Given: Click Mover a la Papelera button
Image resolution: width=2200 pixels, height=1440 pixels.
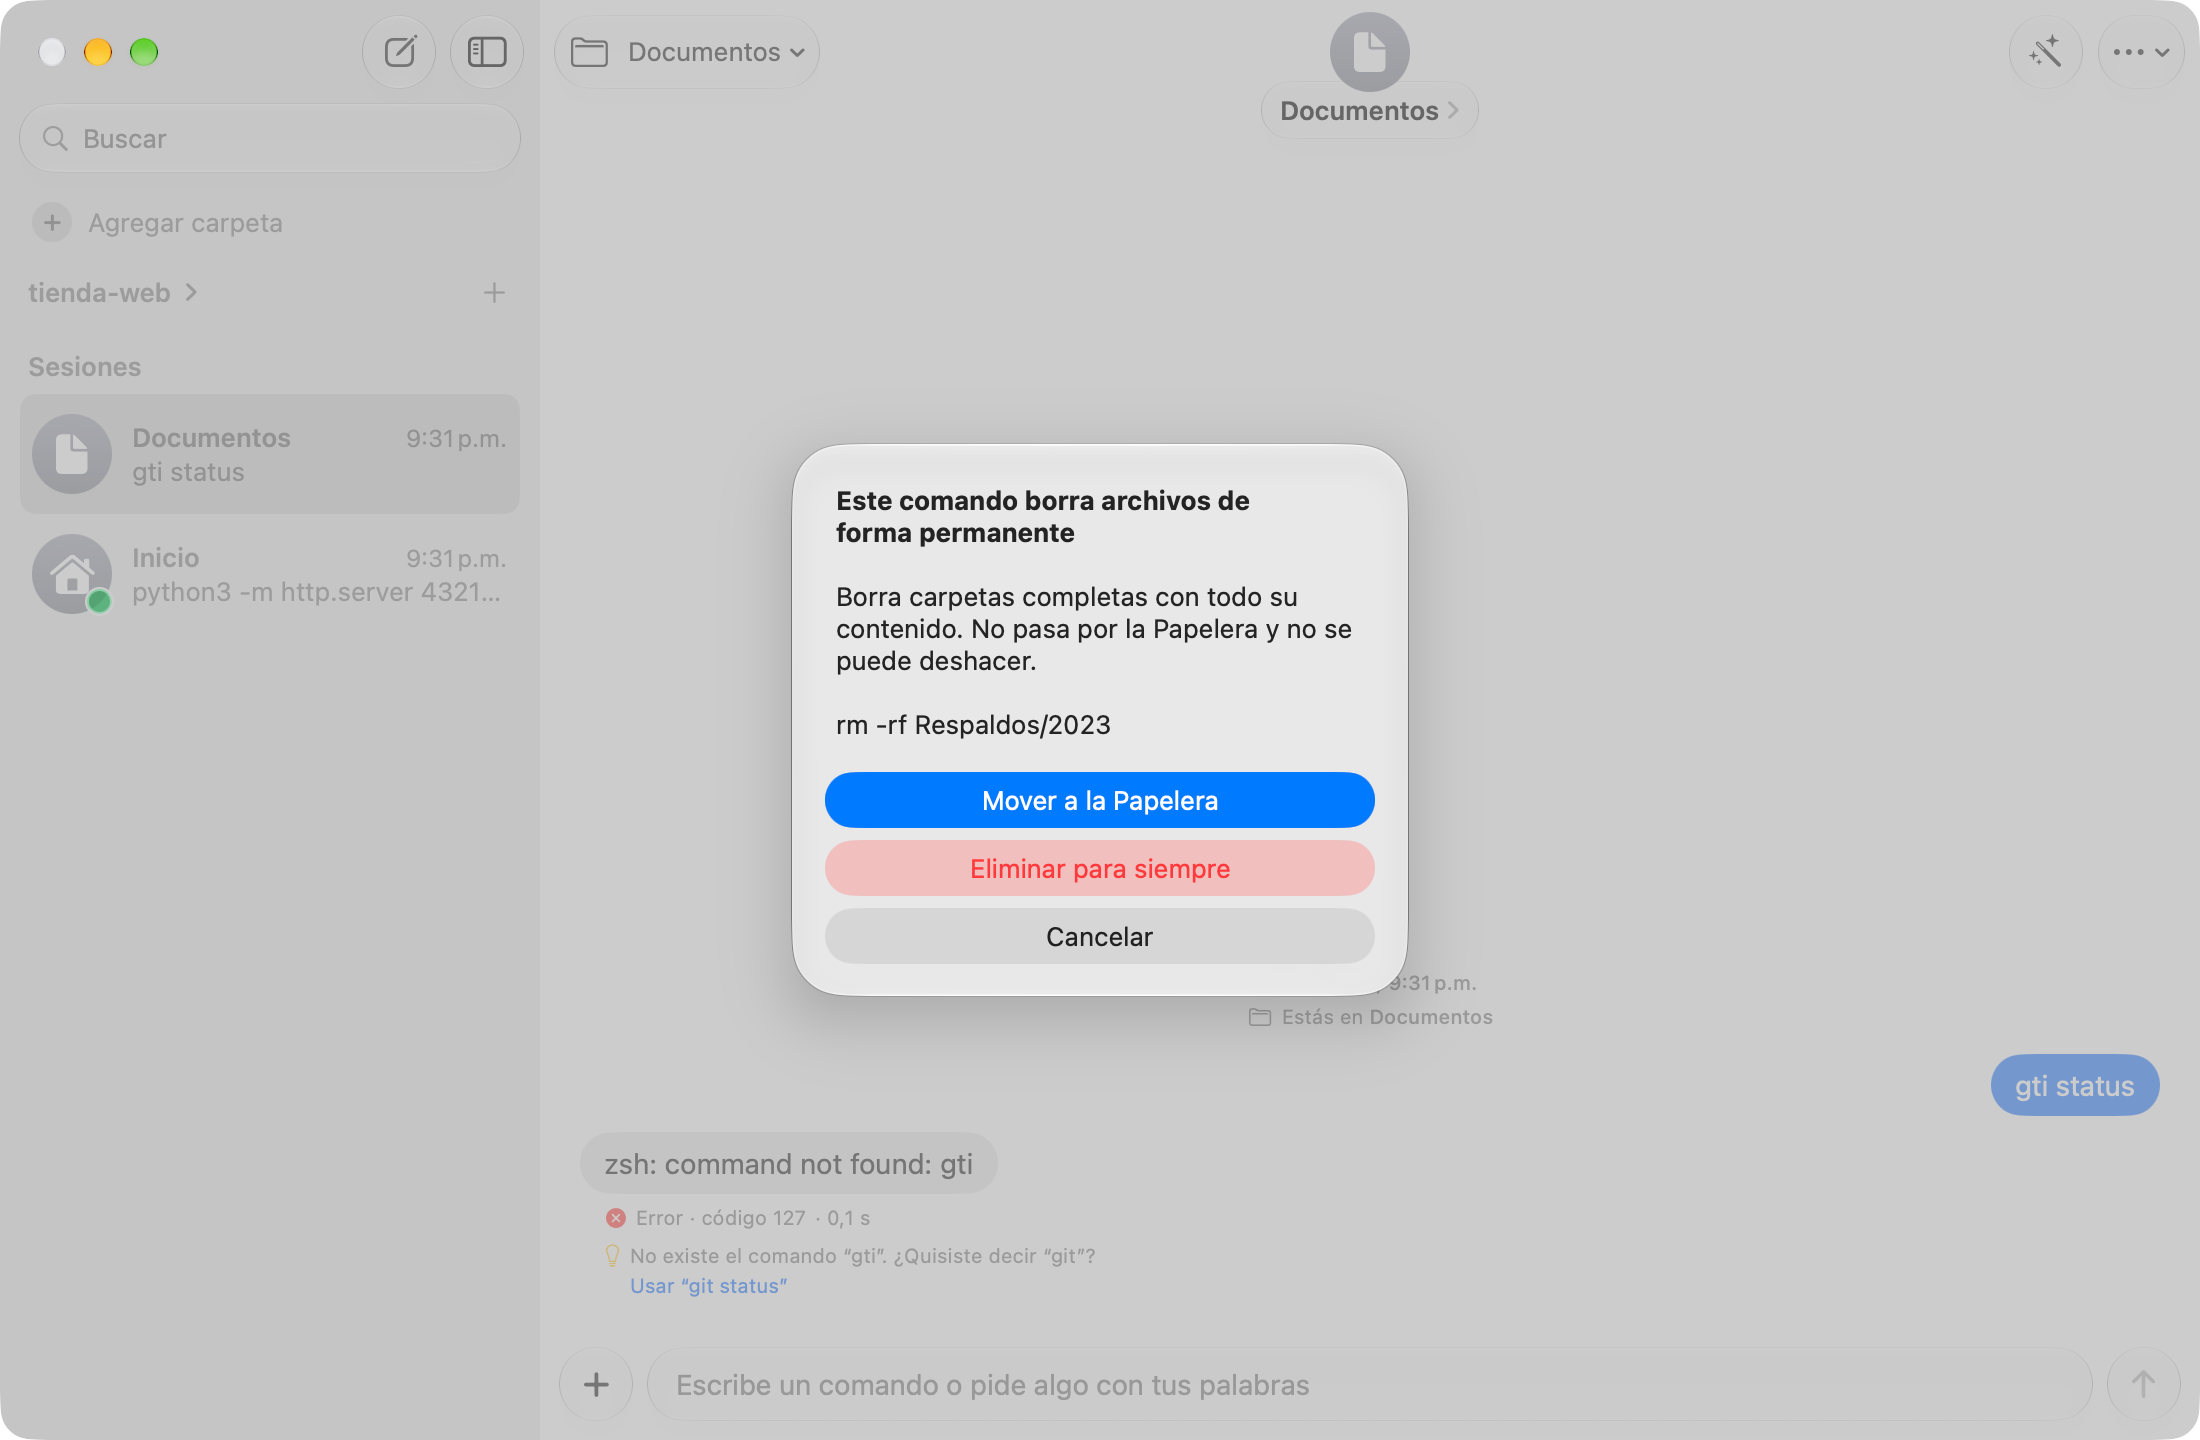Looking at the screenshot, I should click(x=1100, y=800).
